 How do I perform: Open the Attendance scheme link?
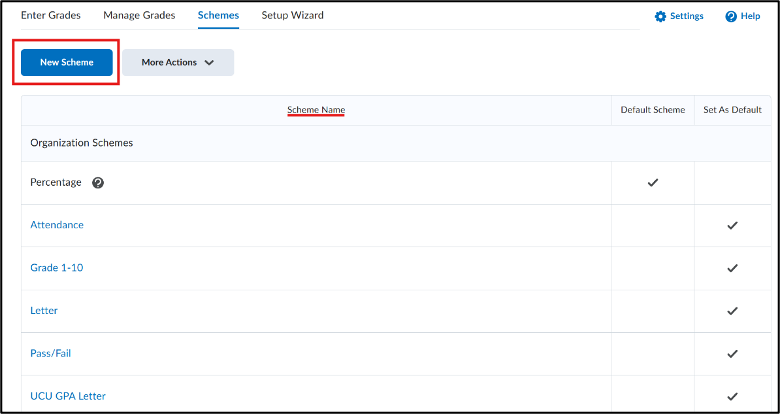coord(57,225)
